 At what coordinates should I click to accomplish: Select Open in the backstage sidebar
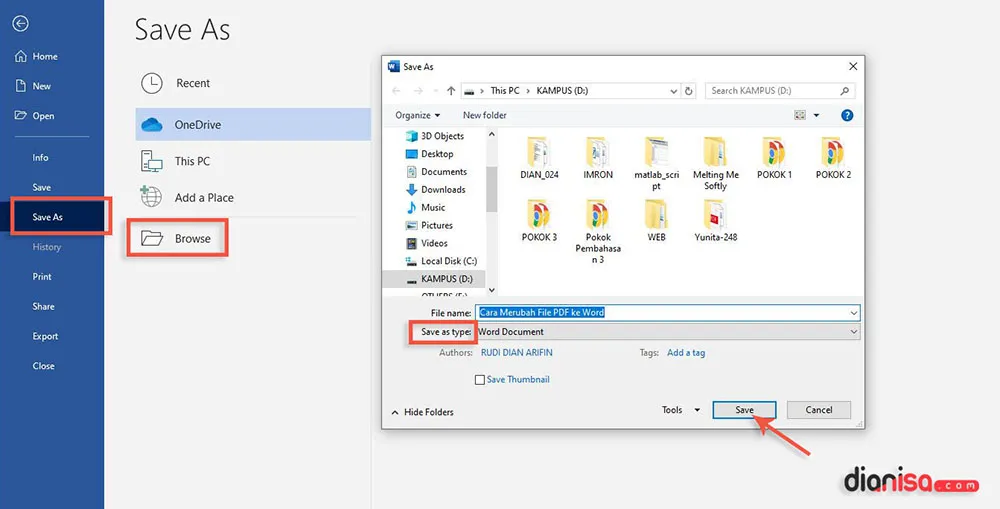pyautogui.click(x=34, y=115)
